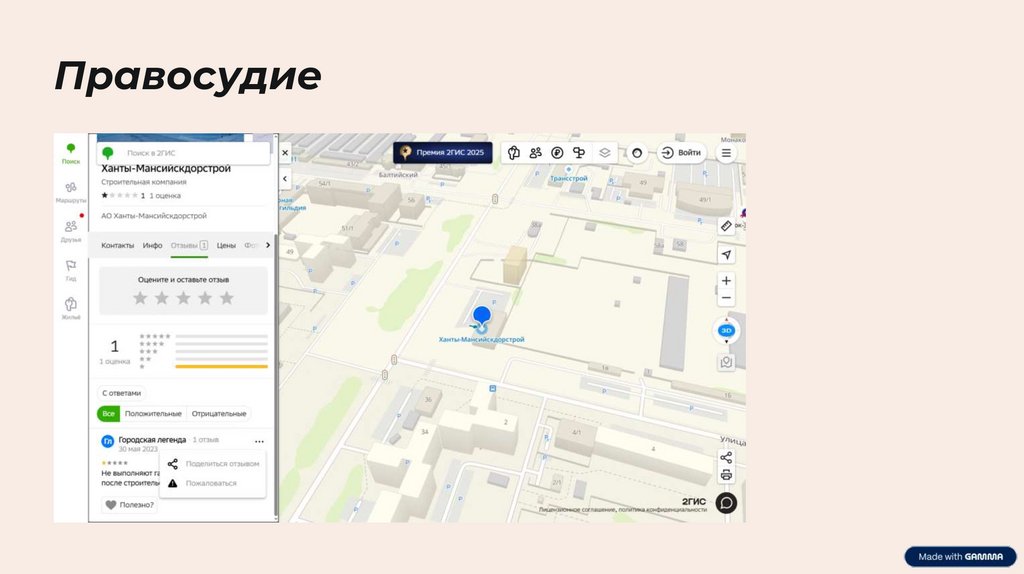Click the Войти login button

[681, 153]
